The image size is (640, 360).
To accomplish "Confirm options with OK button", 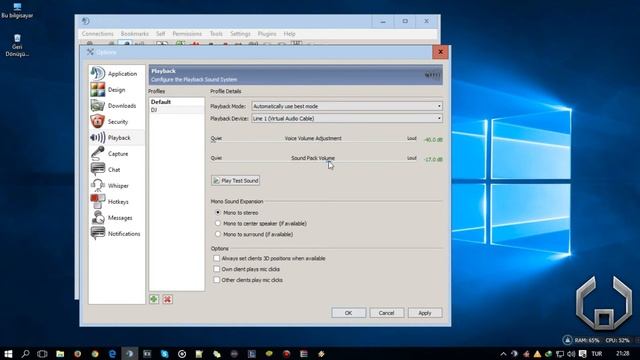I will [x=349, y=313].
